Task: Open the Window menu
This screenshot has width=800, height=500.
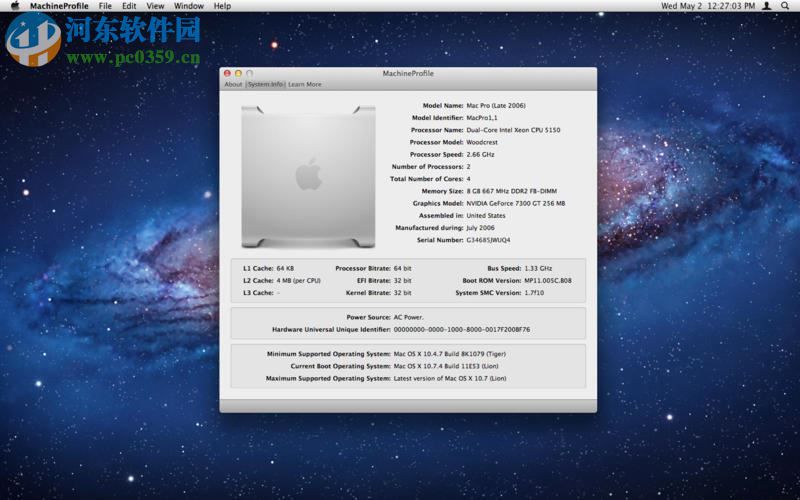Action: 189,6
